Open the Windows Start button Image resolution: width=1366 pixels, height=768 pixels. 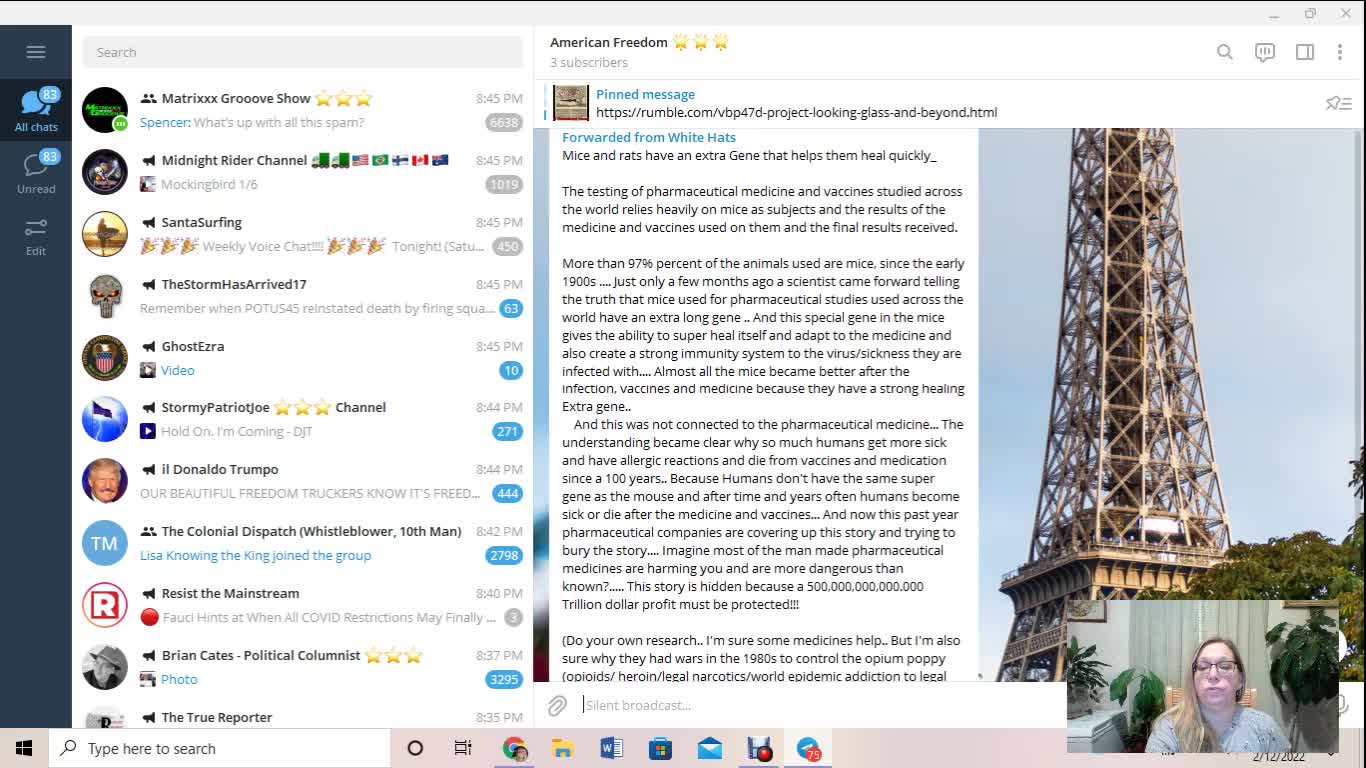point(24,748)
